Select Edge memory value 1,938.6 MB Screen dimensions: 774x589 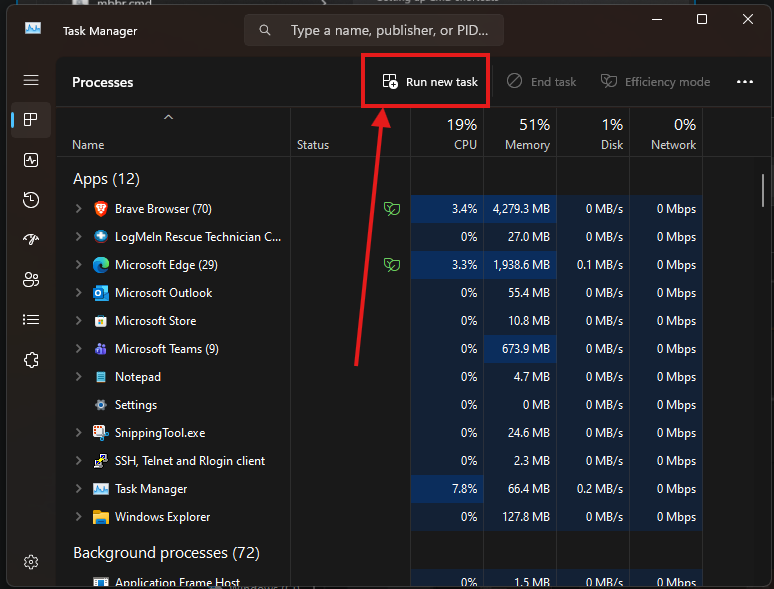pyautogui.click(x=521, y=265)
